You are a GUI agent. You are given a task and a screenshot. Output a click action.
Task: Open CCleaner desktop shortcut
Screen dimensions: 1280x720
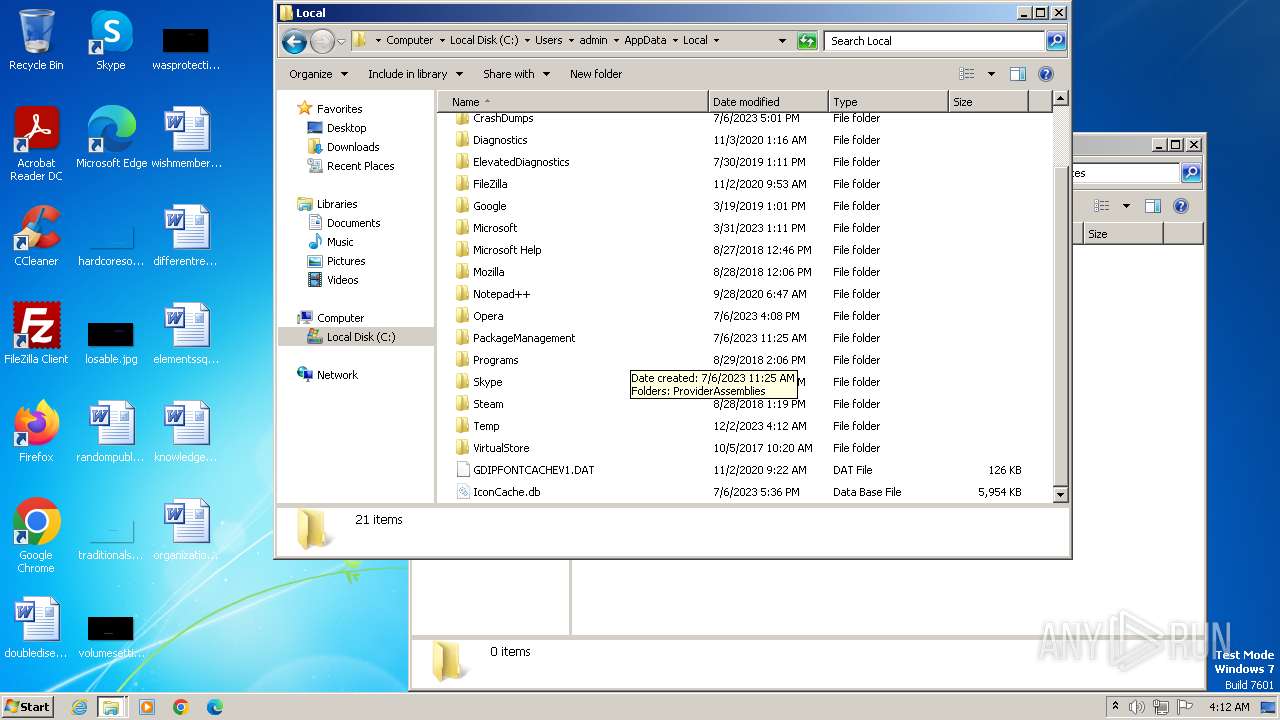[36, 235]
